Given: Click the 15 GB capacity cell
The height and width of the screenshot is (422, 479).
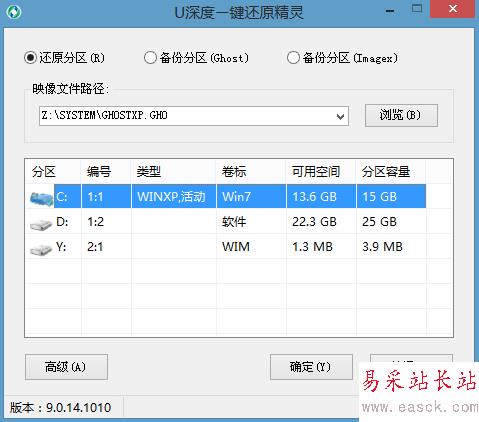Looking at the screenshot, I should 391,196.
